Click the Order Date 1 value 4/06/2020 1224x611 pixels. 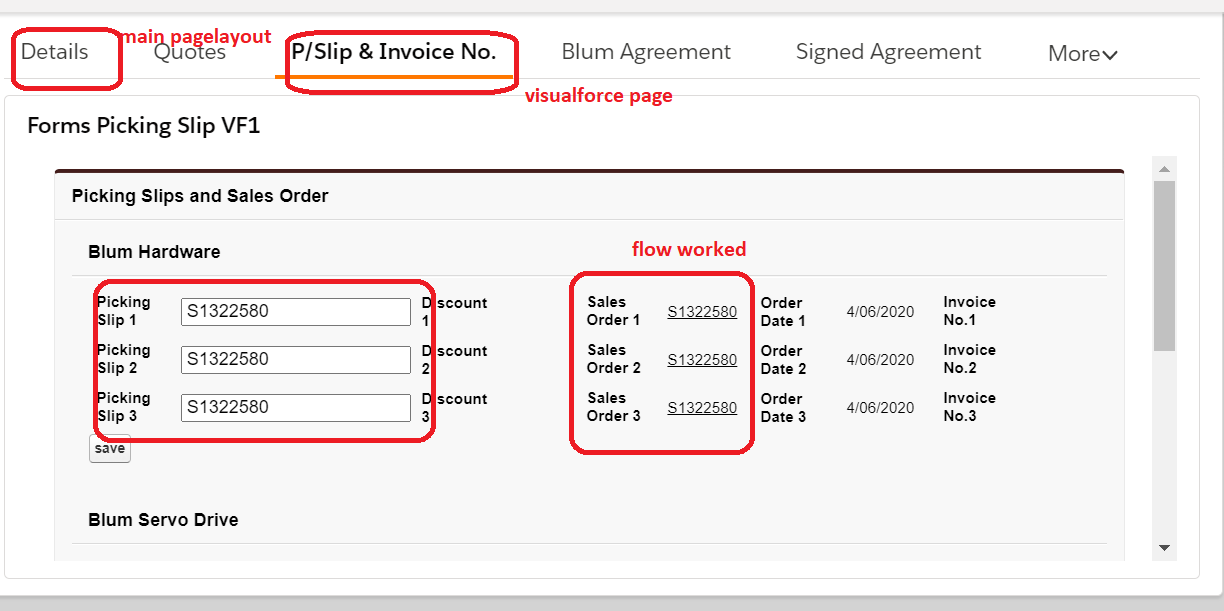[880, 312]
